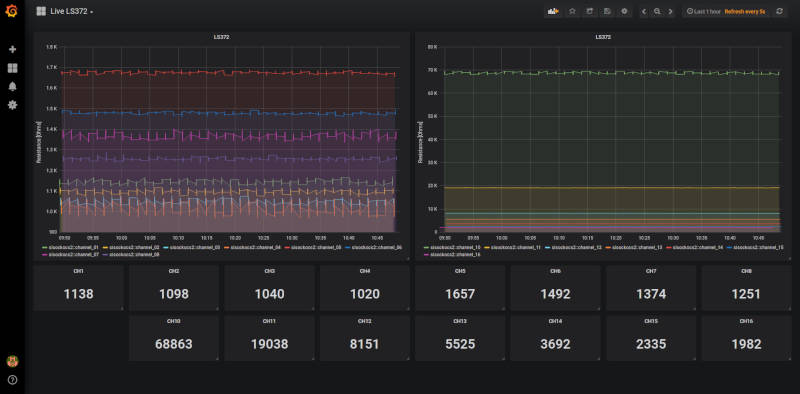800x394 pixels.
Task: Open the CH5 panel title menu
Action: (460, 271)
